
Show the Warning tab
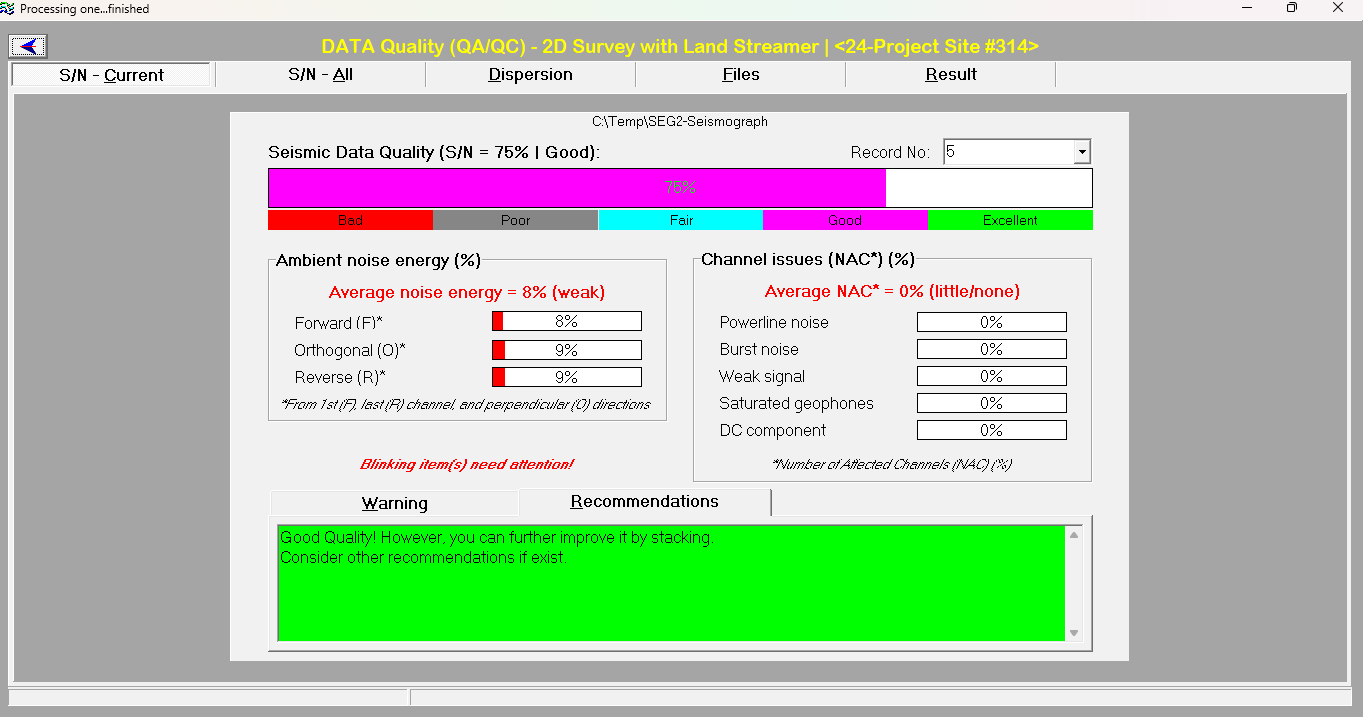click(394, 503)
